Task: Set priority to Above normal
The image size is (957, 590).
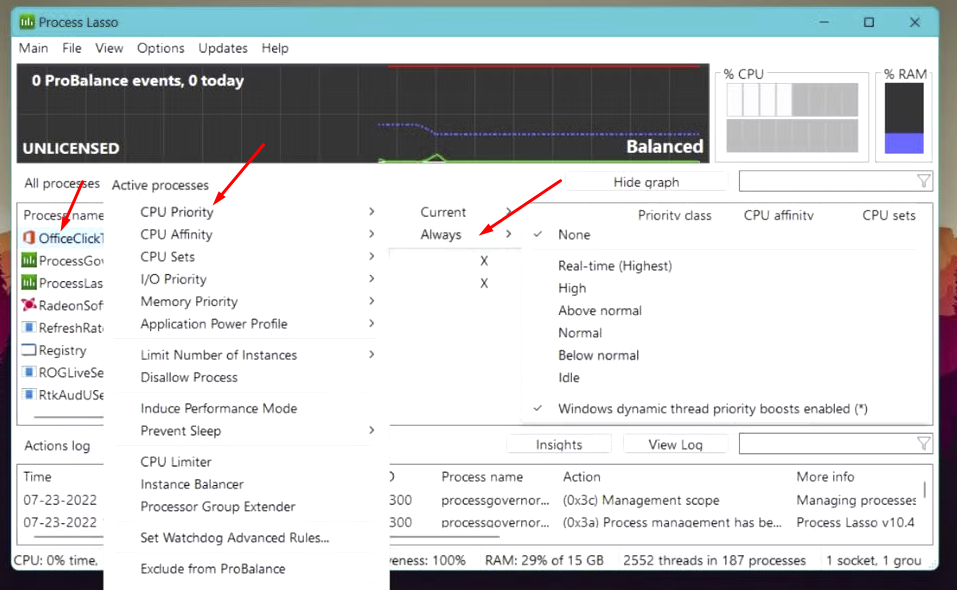Action: (600, 311)
